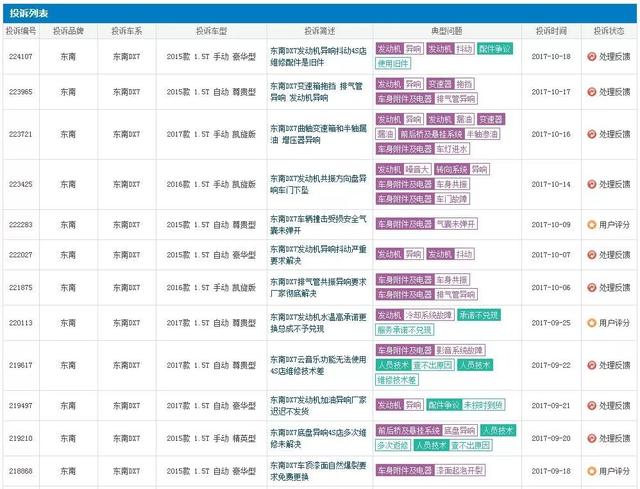Click the 处理反馈 status icon for complaint 221875
Screen dimensions: 640x489
coord(591,287)
